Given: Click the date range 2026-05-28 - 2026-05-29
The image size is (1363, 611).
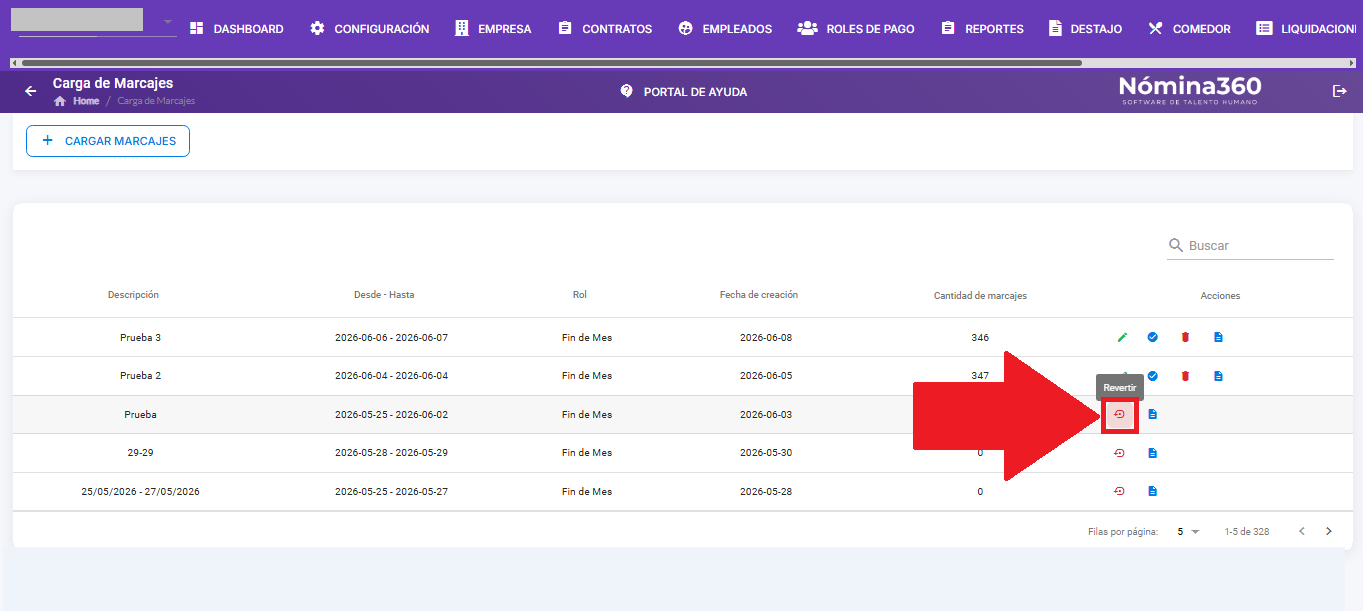Looking at the screenshot, I should pyautogui.click(x=391, y=453).
